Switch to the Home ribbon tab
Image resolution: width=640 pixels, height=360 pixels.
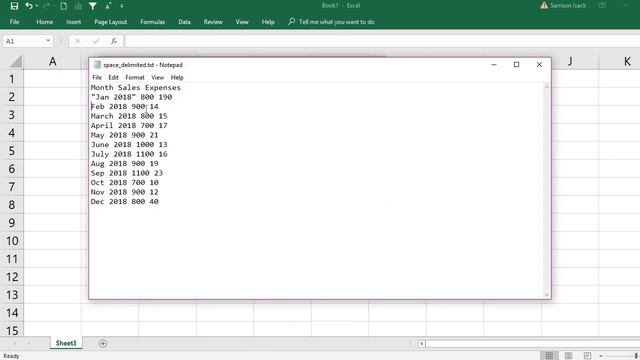44,22
